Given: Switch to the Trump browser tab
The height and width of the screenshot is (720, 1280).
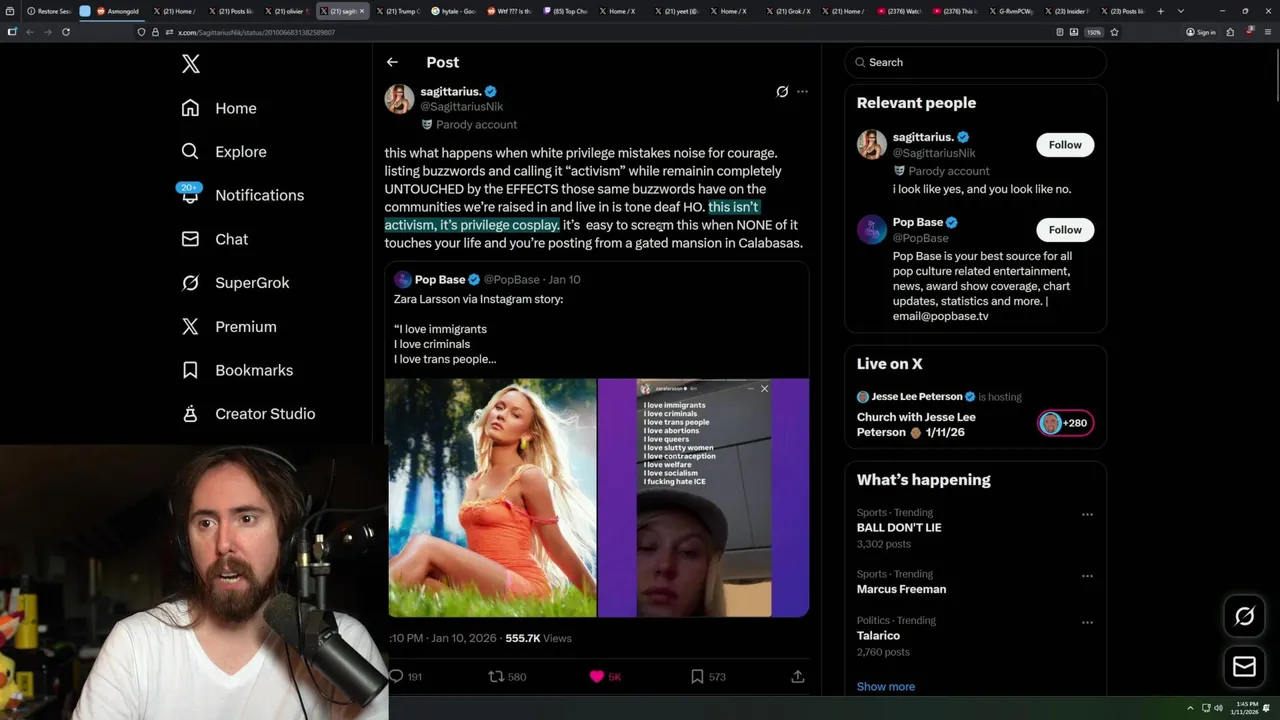Looking at the screenshot, I should (399, 11).
